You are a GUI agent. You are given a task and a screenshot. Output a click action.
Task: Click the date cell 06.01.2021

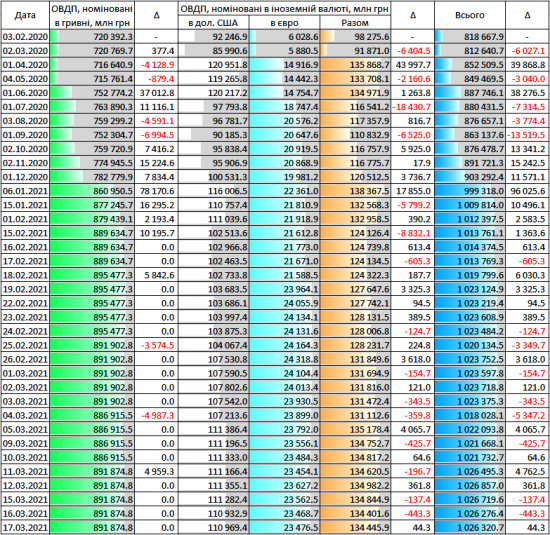coord(25,191)
